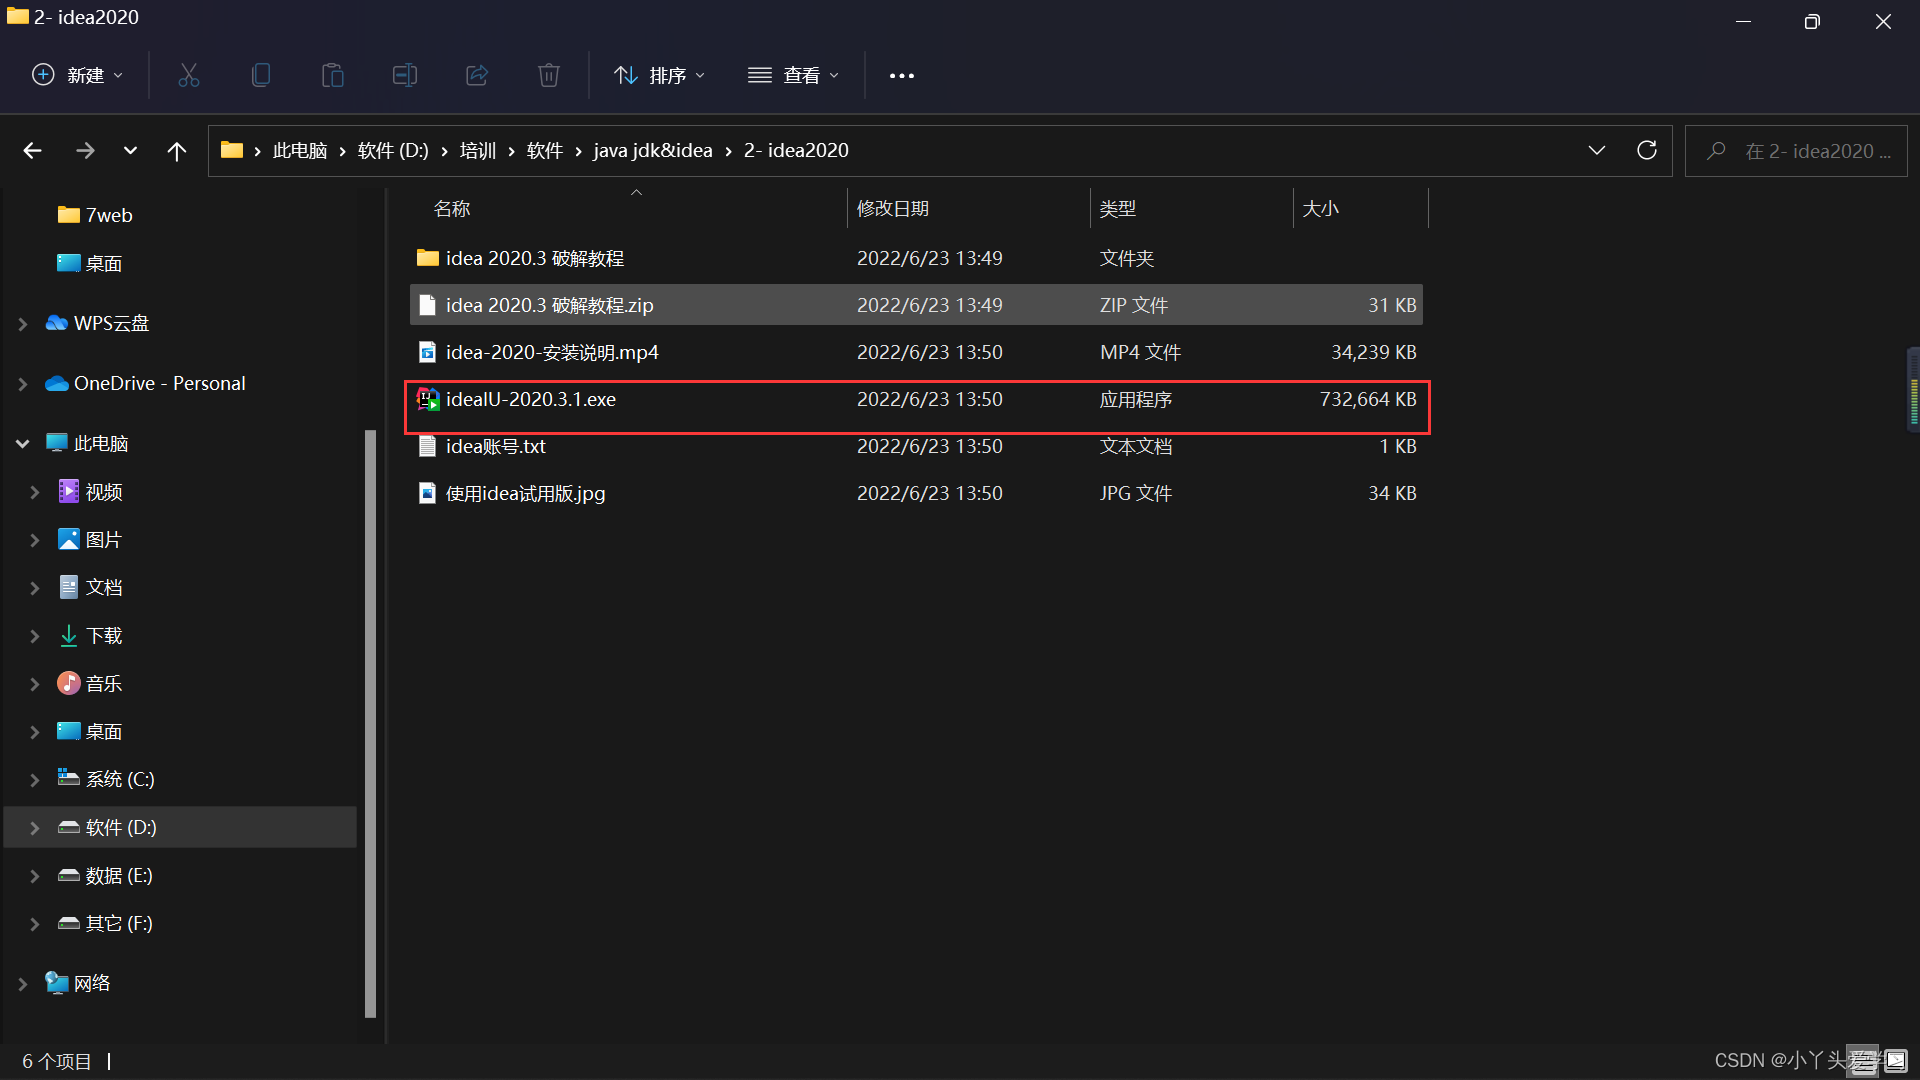Expand OneDrive - Personal tree node

(23, 384)
